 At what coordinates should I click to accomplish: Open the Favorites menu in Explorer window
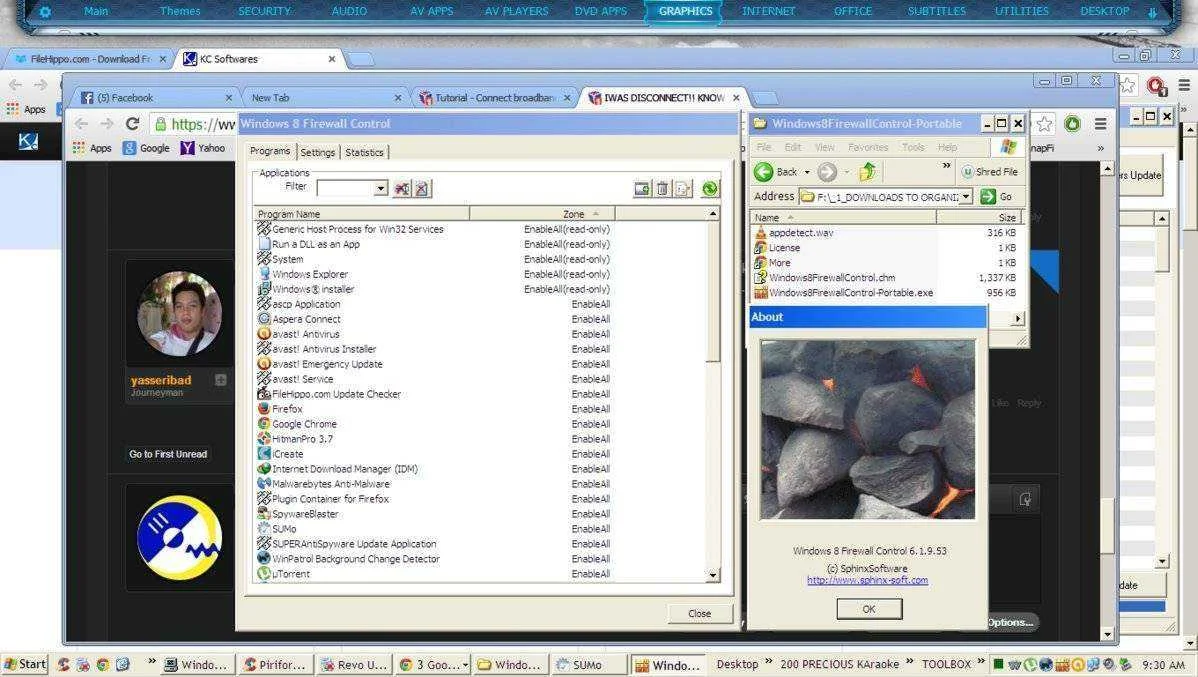coord(868,147)
